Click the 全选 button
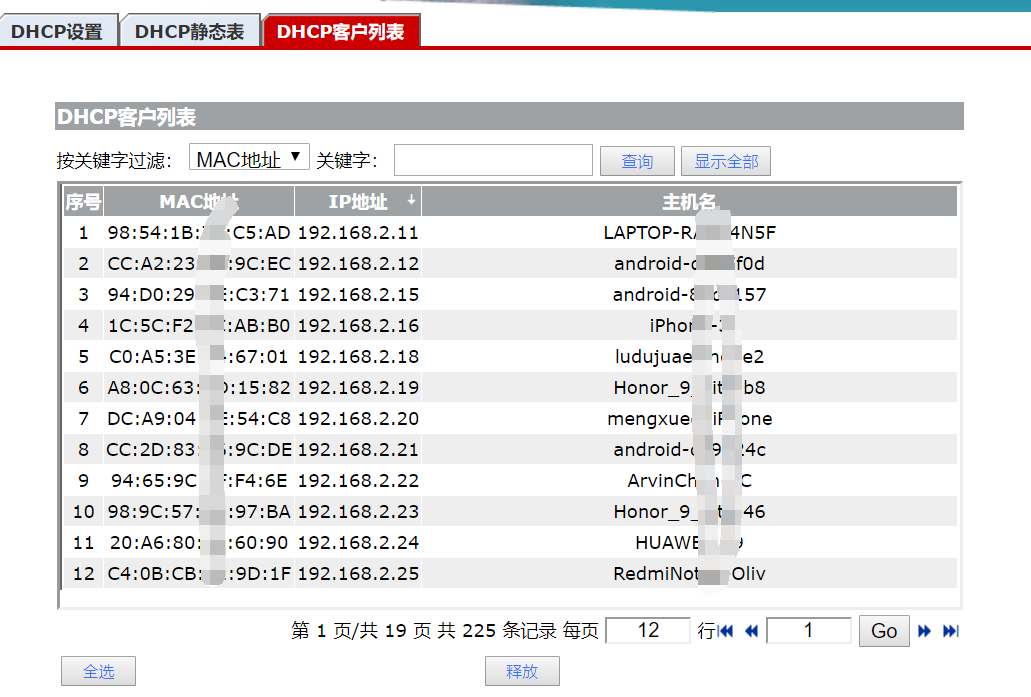 point(99,671)
